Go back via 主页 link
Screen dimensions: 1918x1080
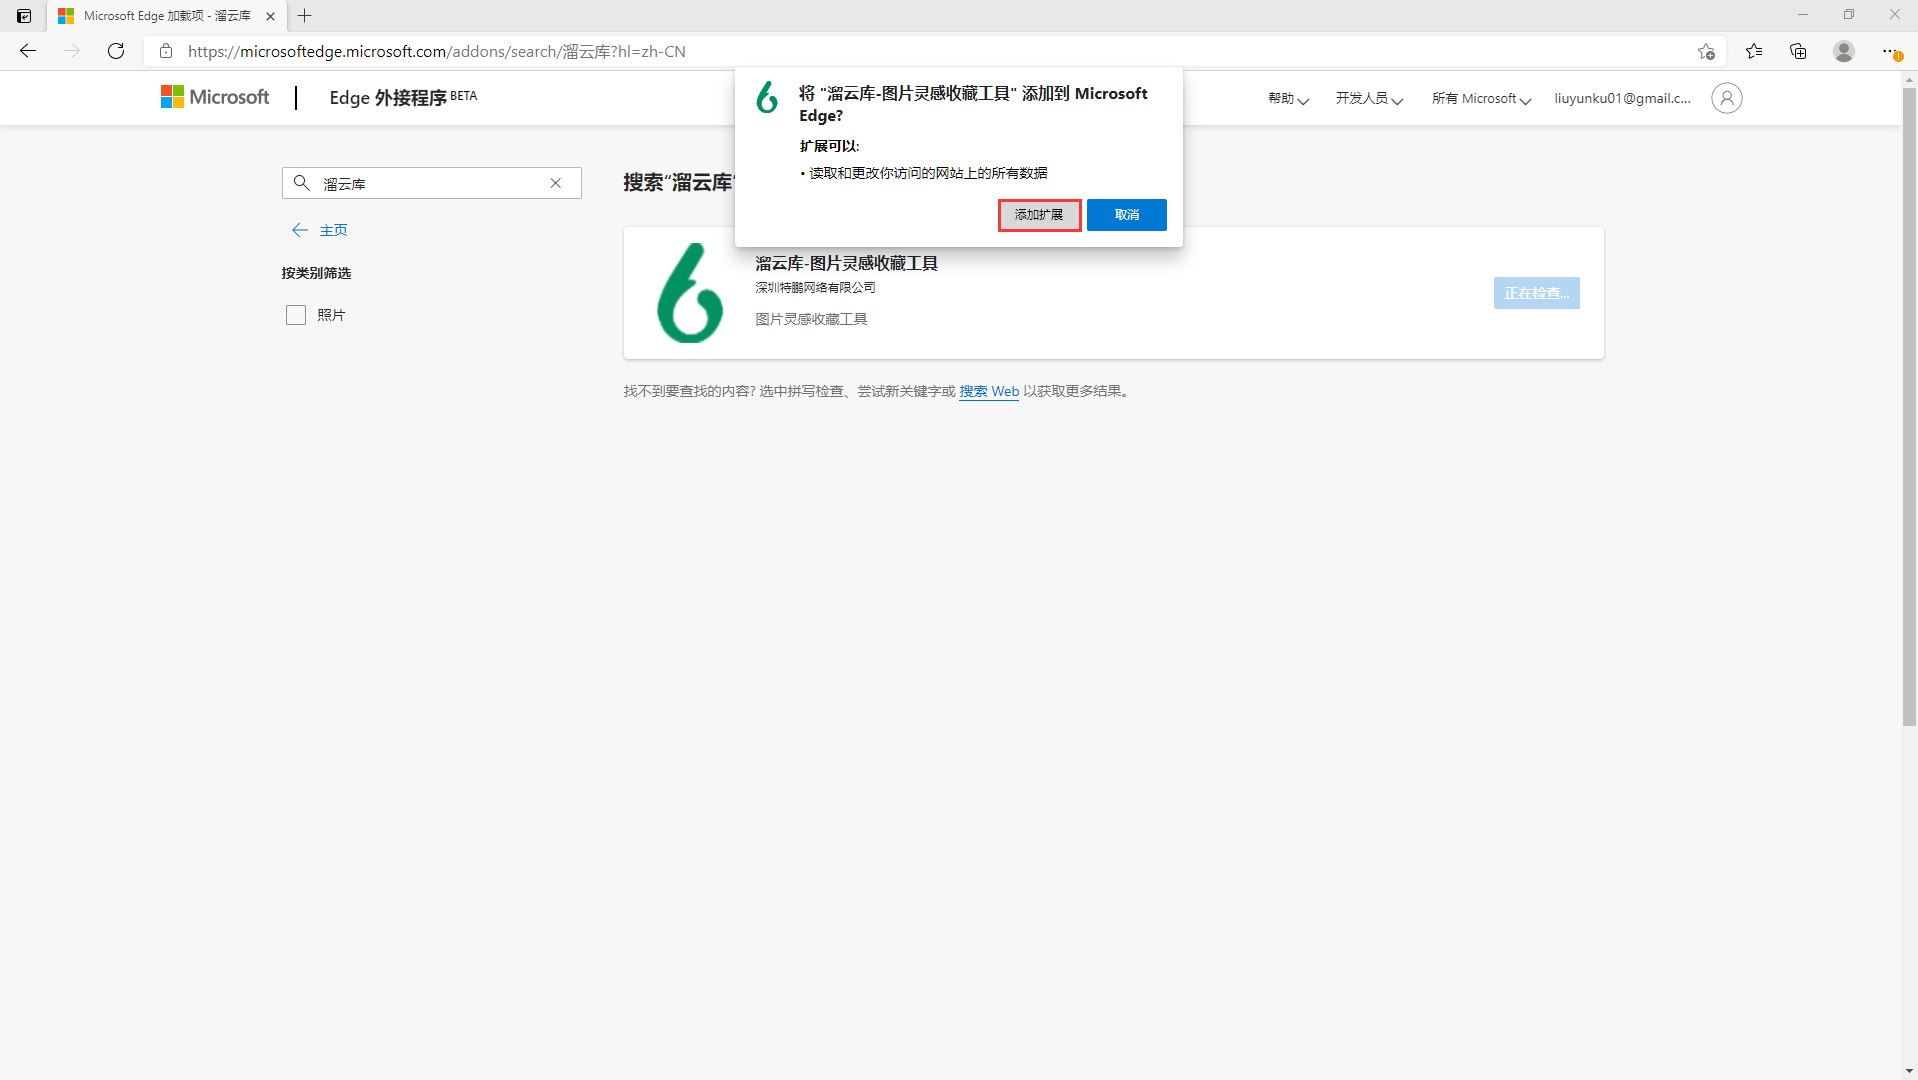333,230
